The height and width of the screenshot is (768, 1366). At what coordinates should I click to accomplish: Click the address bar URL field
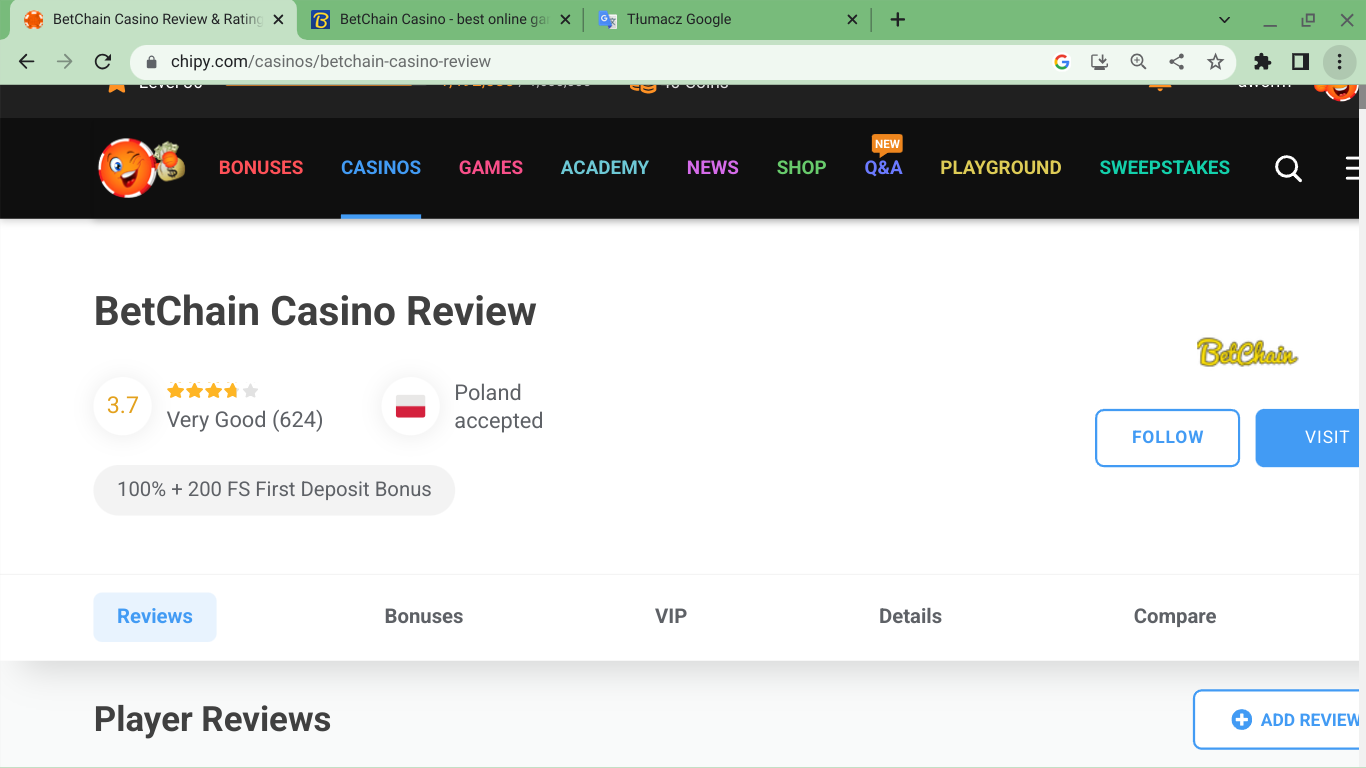click(x=600, y=62)
